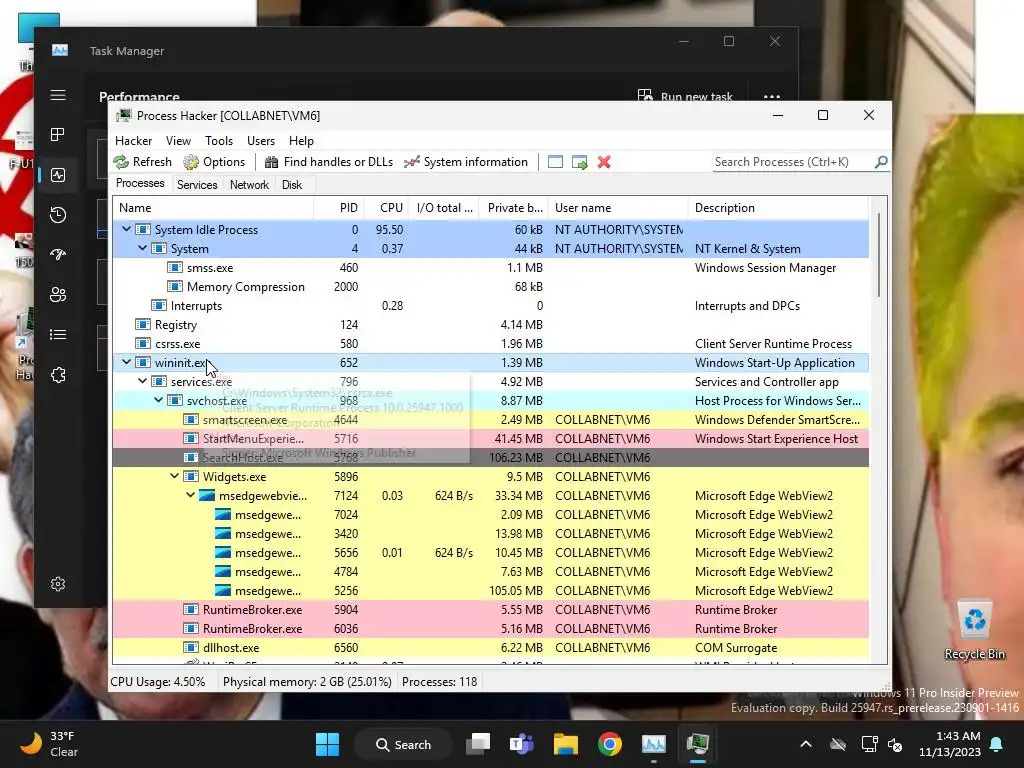The width and height of the screenshot is (1024, 768).
Task: Open Task Manager Users page icon
Action: (58, 295)
